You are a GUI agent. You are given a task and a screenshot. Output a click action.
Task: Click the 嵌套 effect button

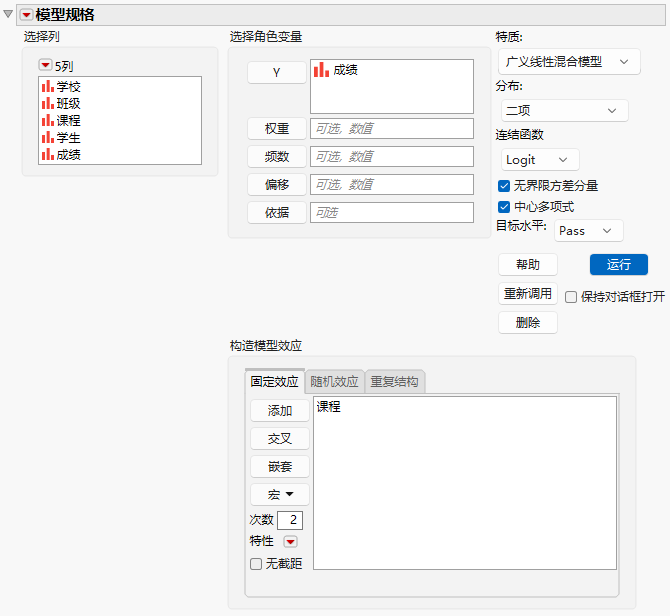[x=279, y=466]
